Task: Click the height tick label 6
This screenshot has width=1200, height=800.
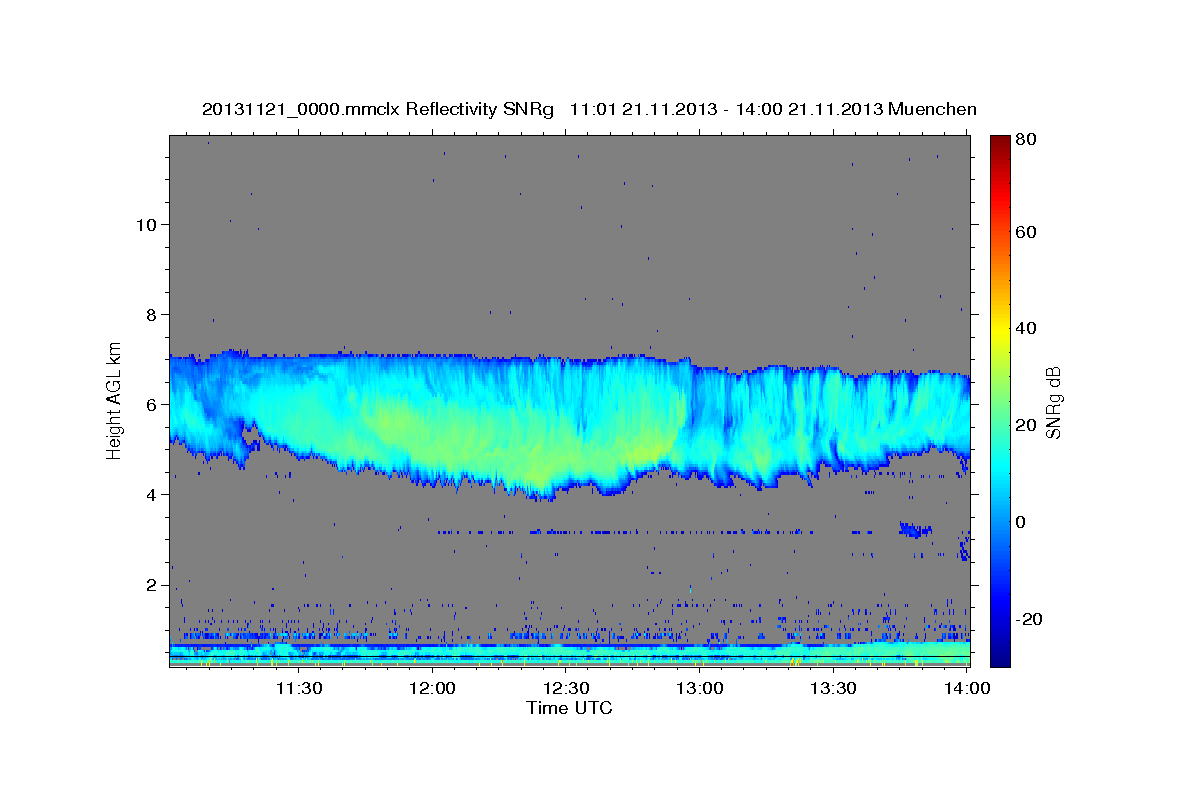Action: pos(152,404)
